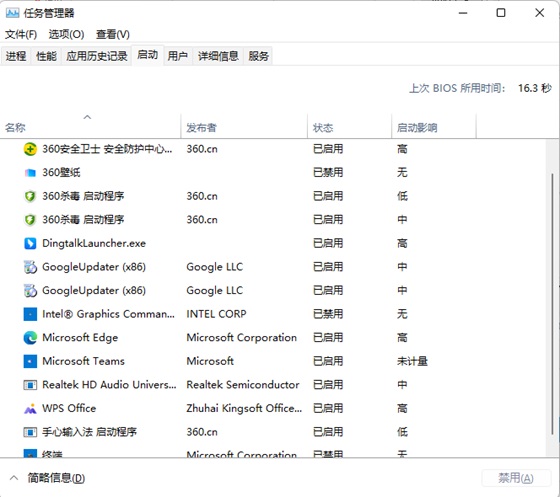Click the Zhuhai Kingsoft Office publisher cell
This screenshot has width=560, height=497.
tap(244, 408)
